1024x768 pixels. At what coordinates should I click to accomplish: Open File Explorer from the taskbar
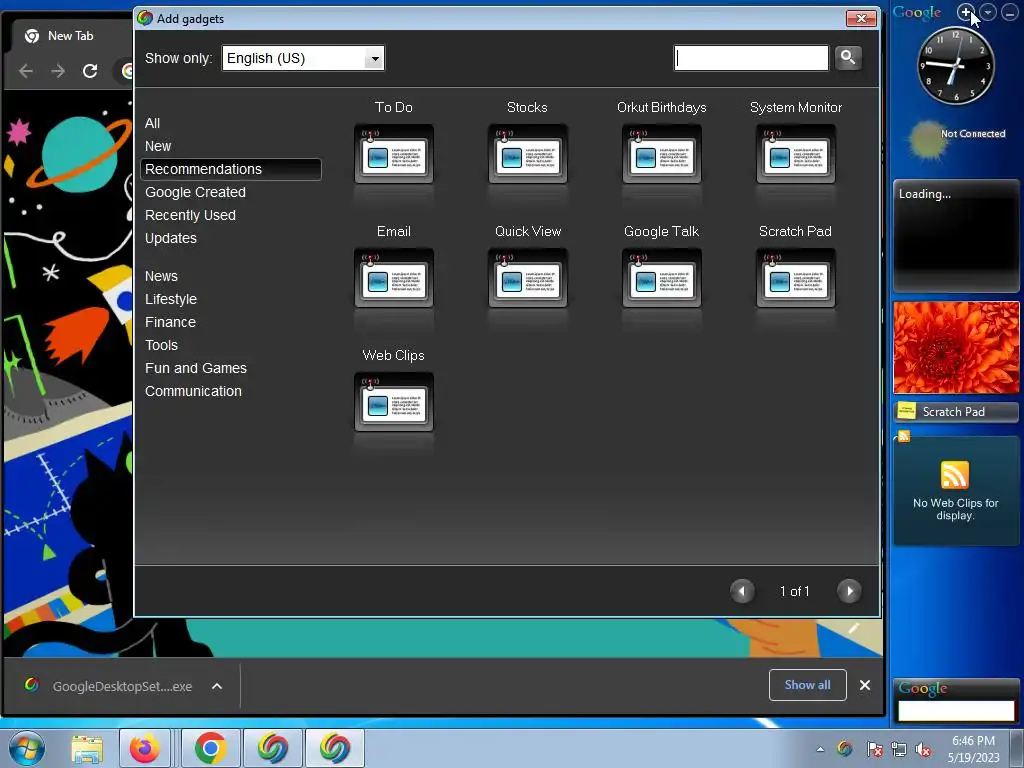pos(87,748)
